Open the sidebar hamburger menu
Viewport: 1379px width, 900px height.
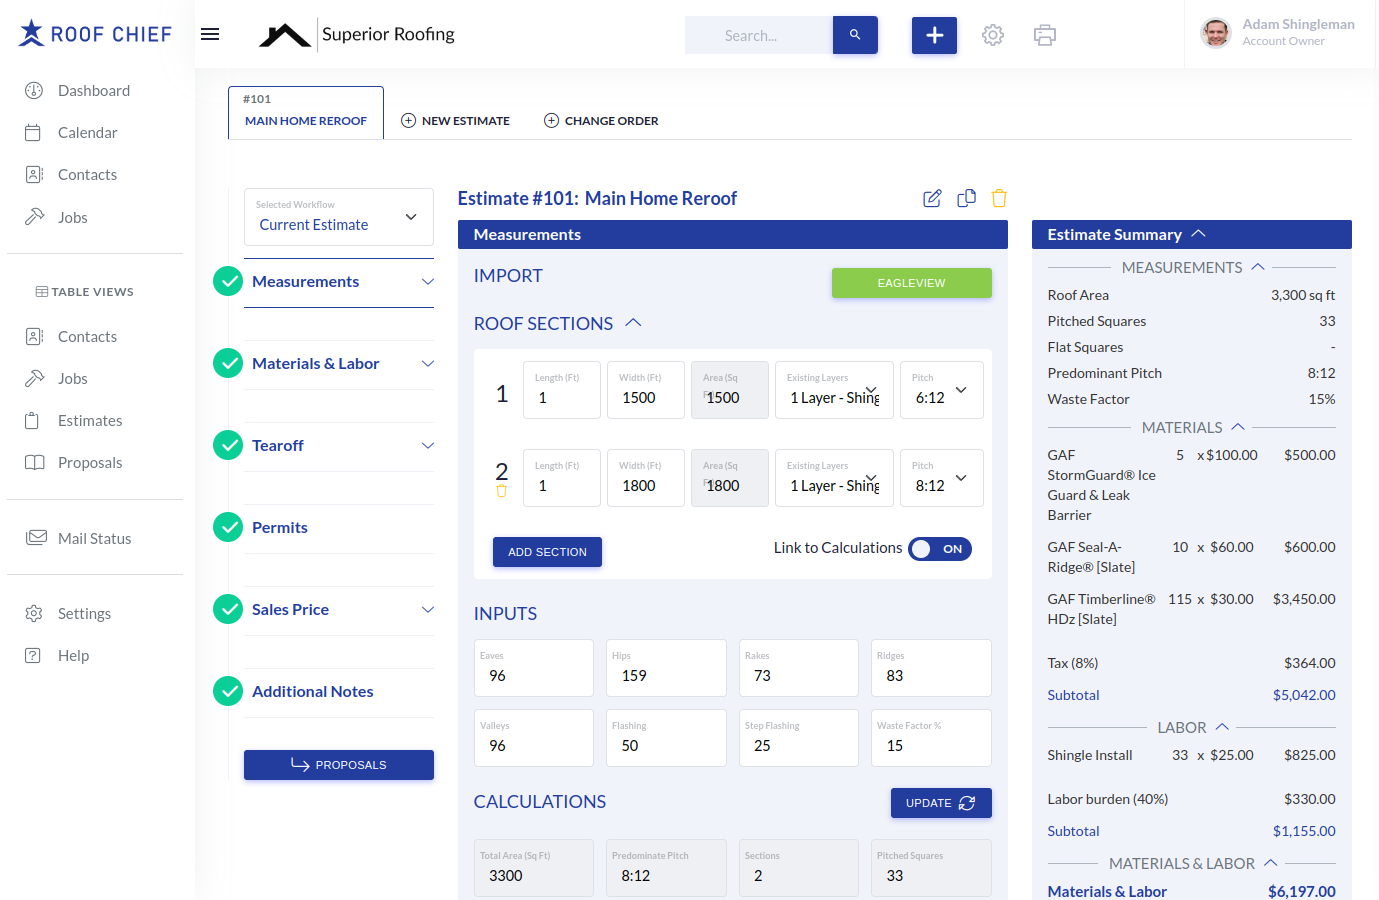click(210, 33)
